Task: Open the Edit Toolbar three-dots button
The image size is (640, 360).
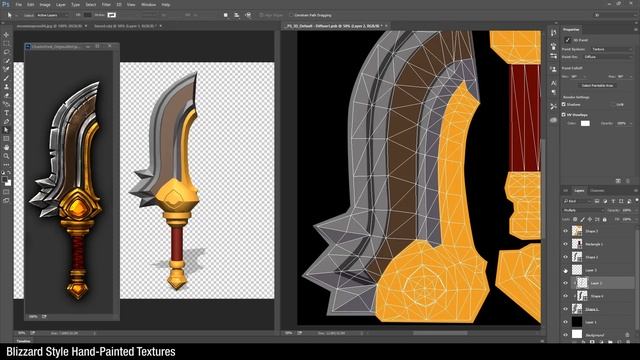Action: [6, 164]
